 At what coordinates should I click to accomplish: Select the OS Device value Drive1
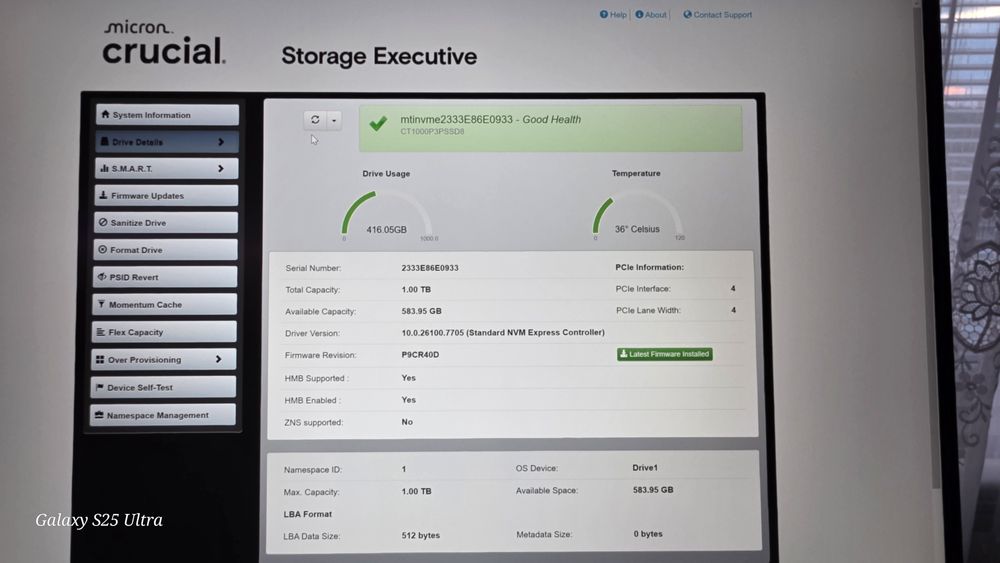coord(645,467)
